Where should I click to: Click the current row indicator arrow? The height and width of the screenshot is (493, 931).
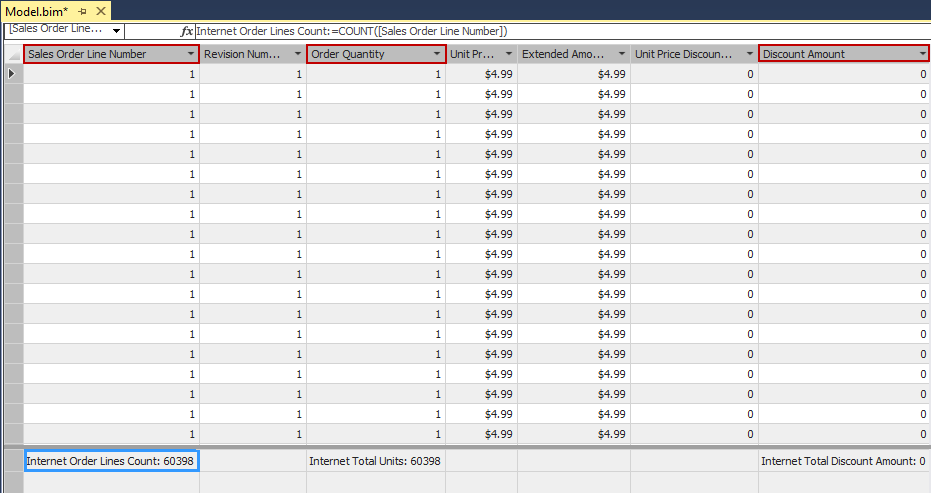point(12,74)
